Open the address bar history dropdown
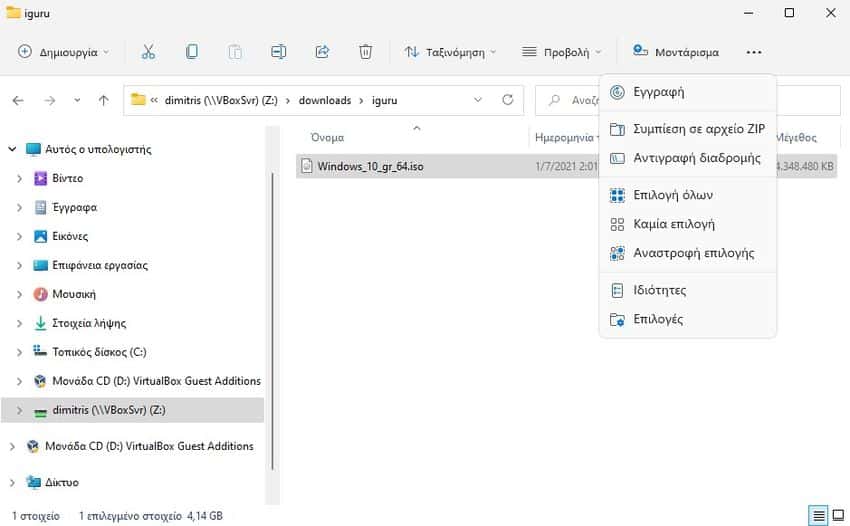Screen dimensions: 850x526 [478, 100]
